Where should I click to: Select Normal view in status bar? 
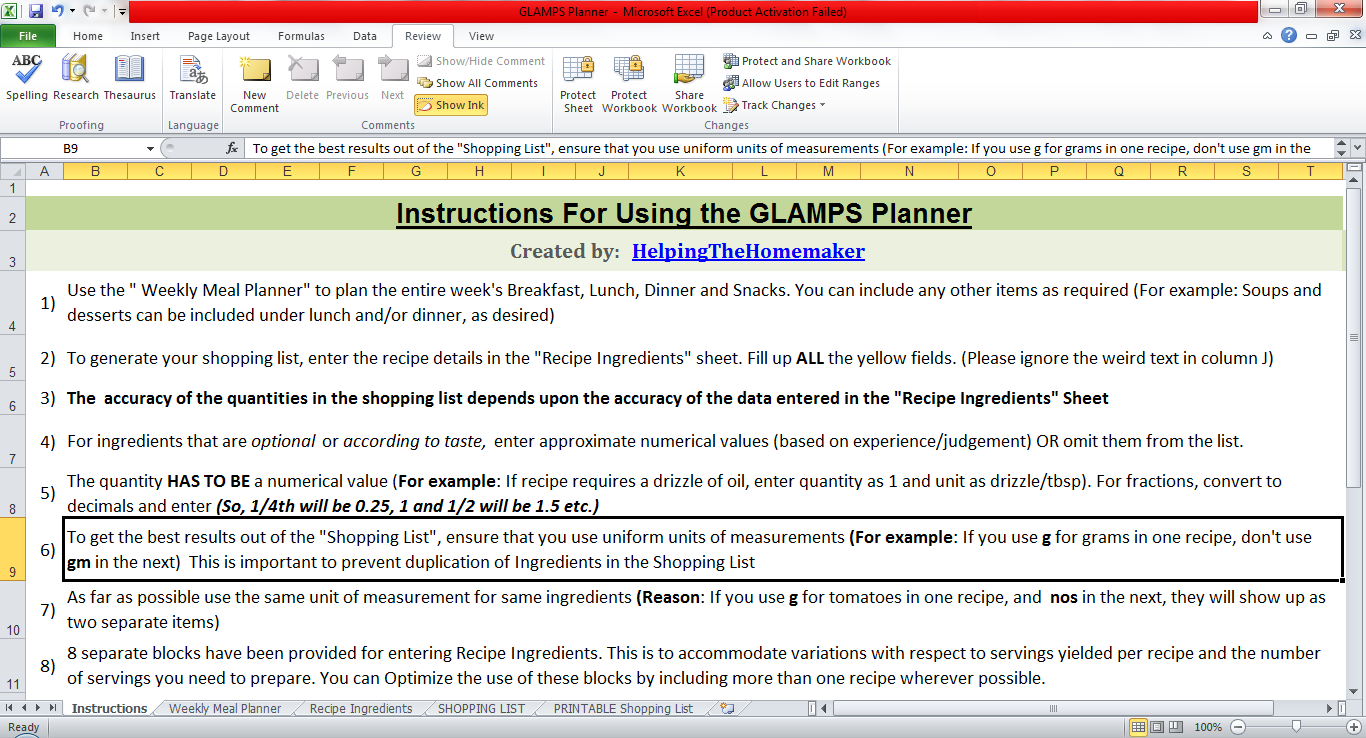click(1138, 727)
